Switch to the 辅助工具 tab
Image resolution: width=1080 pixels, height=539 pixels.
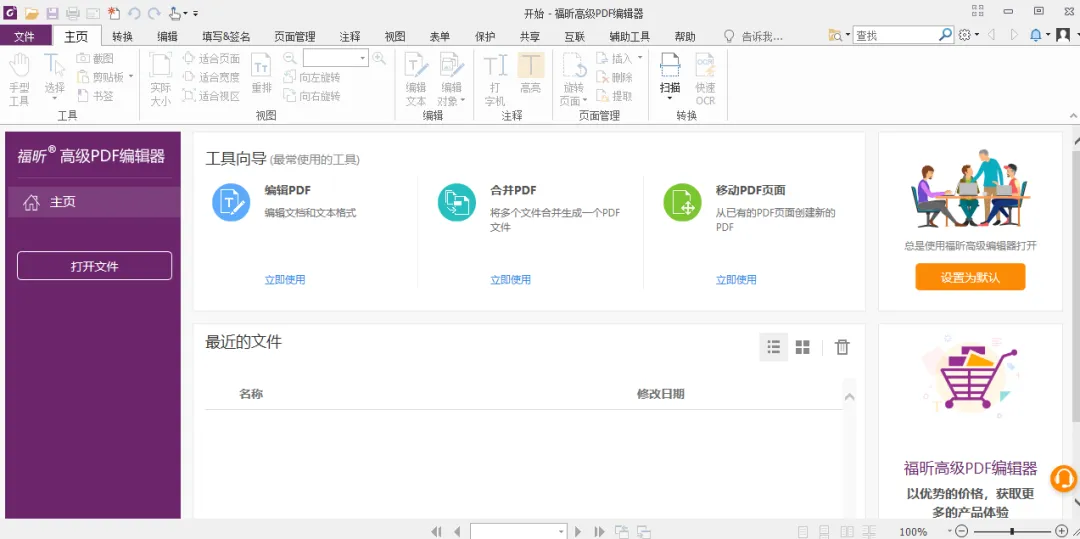[x=630, y=36]
